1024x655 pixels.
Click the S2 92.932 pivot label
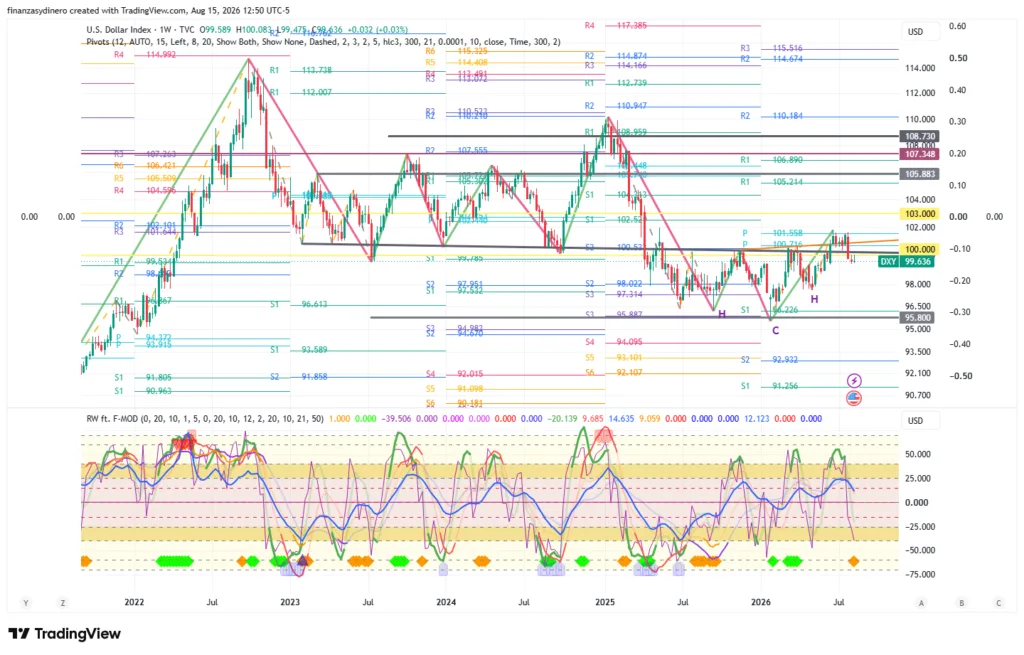tap(770, 360)
